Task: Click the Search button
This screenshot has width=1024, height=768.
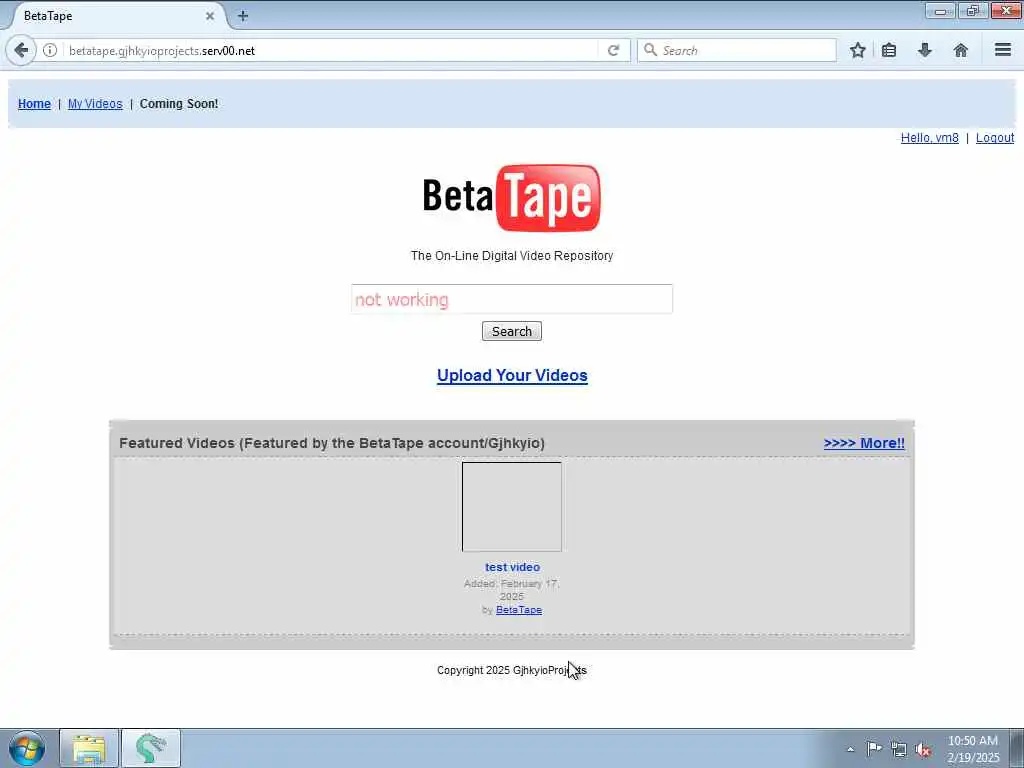Action: pos(511,331)
